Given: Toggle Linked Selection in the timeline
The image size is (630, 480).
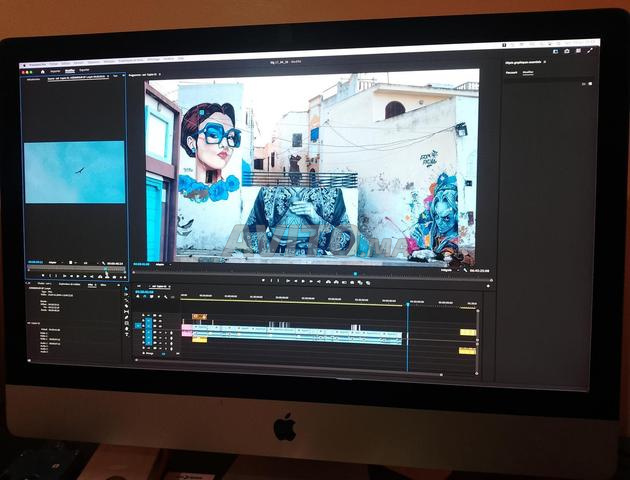Looking at the screenshot, I should [x=151, y=296].
